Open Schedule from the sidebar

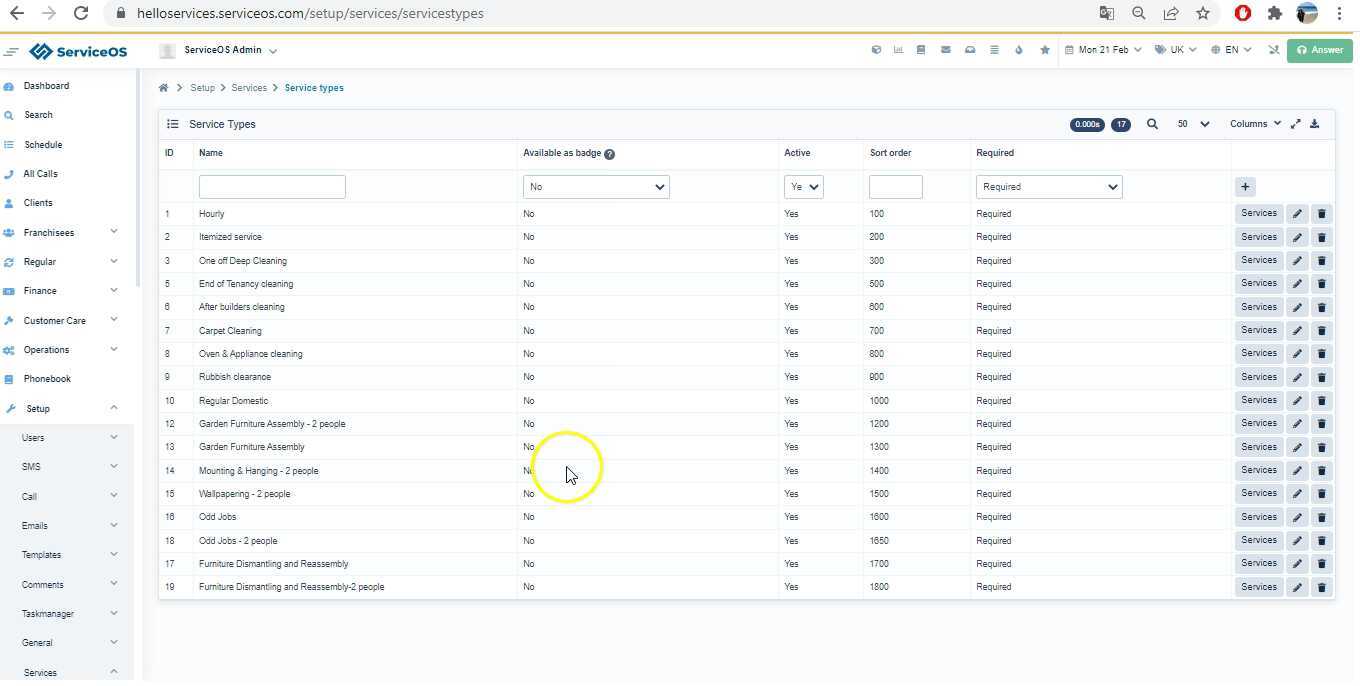[x=43, y=145]
